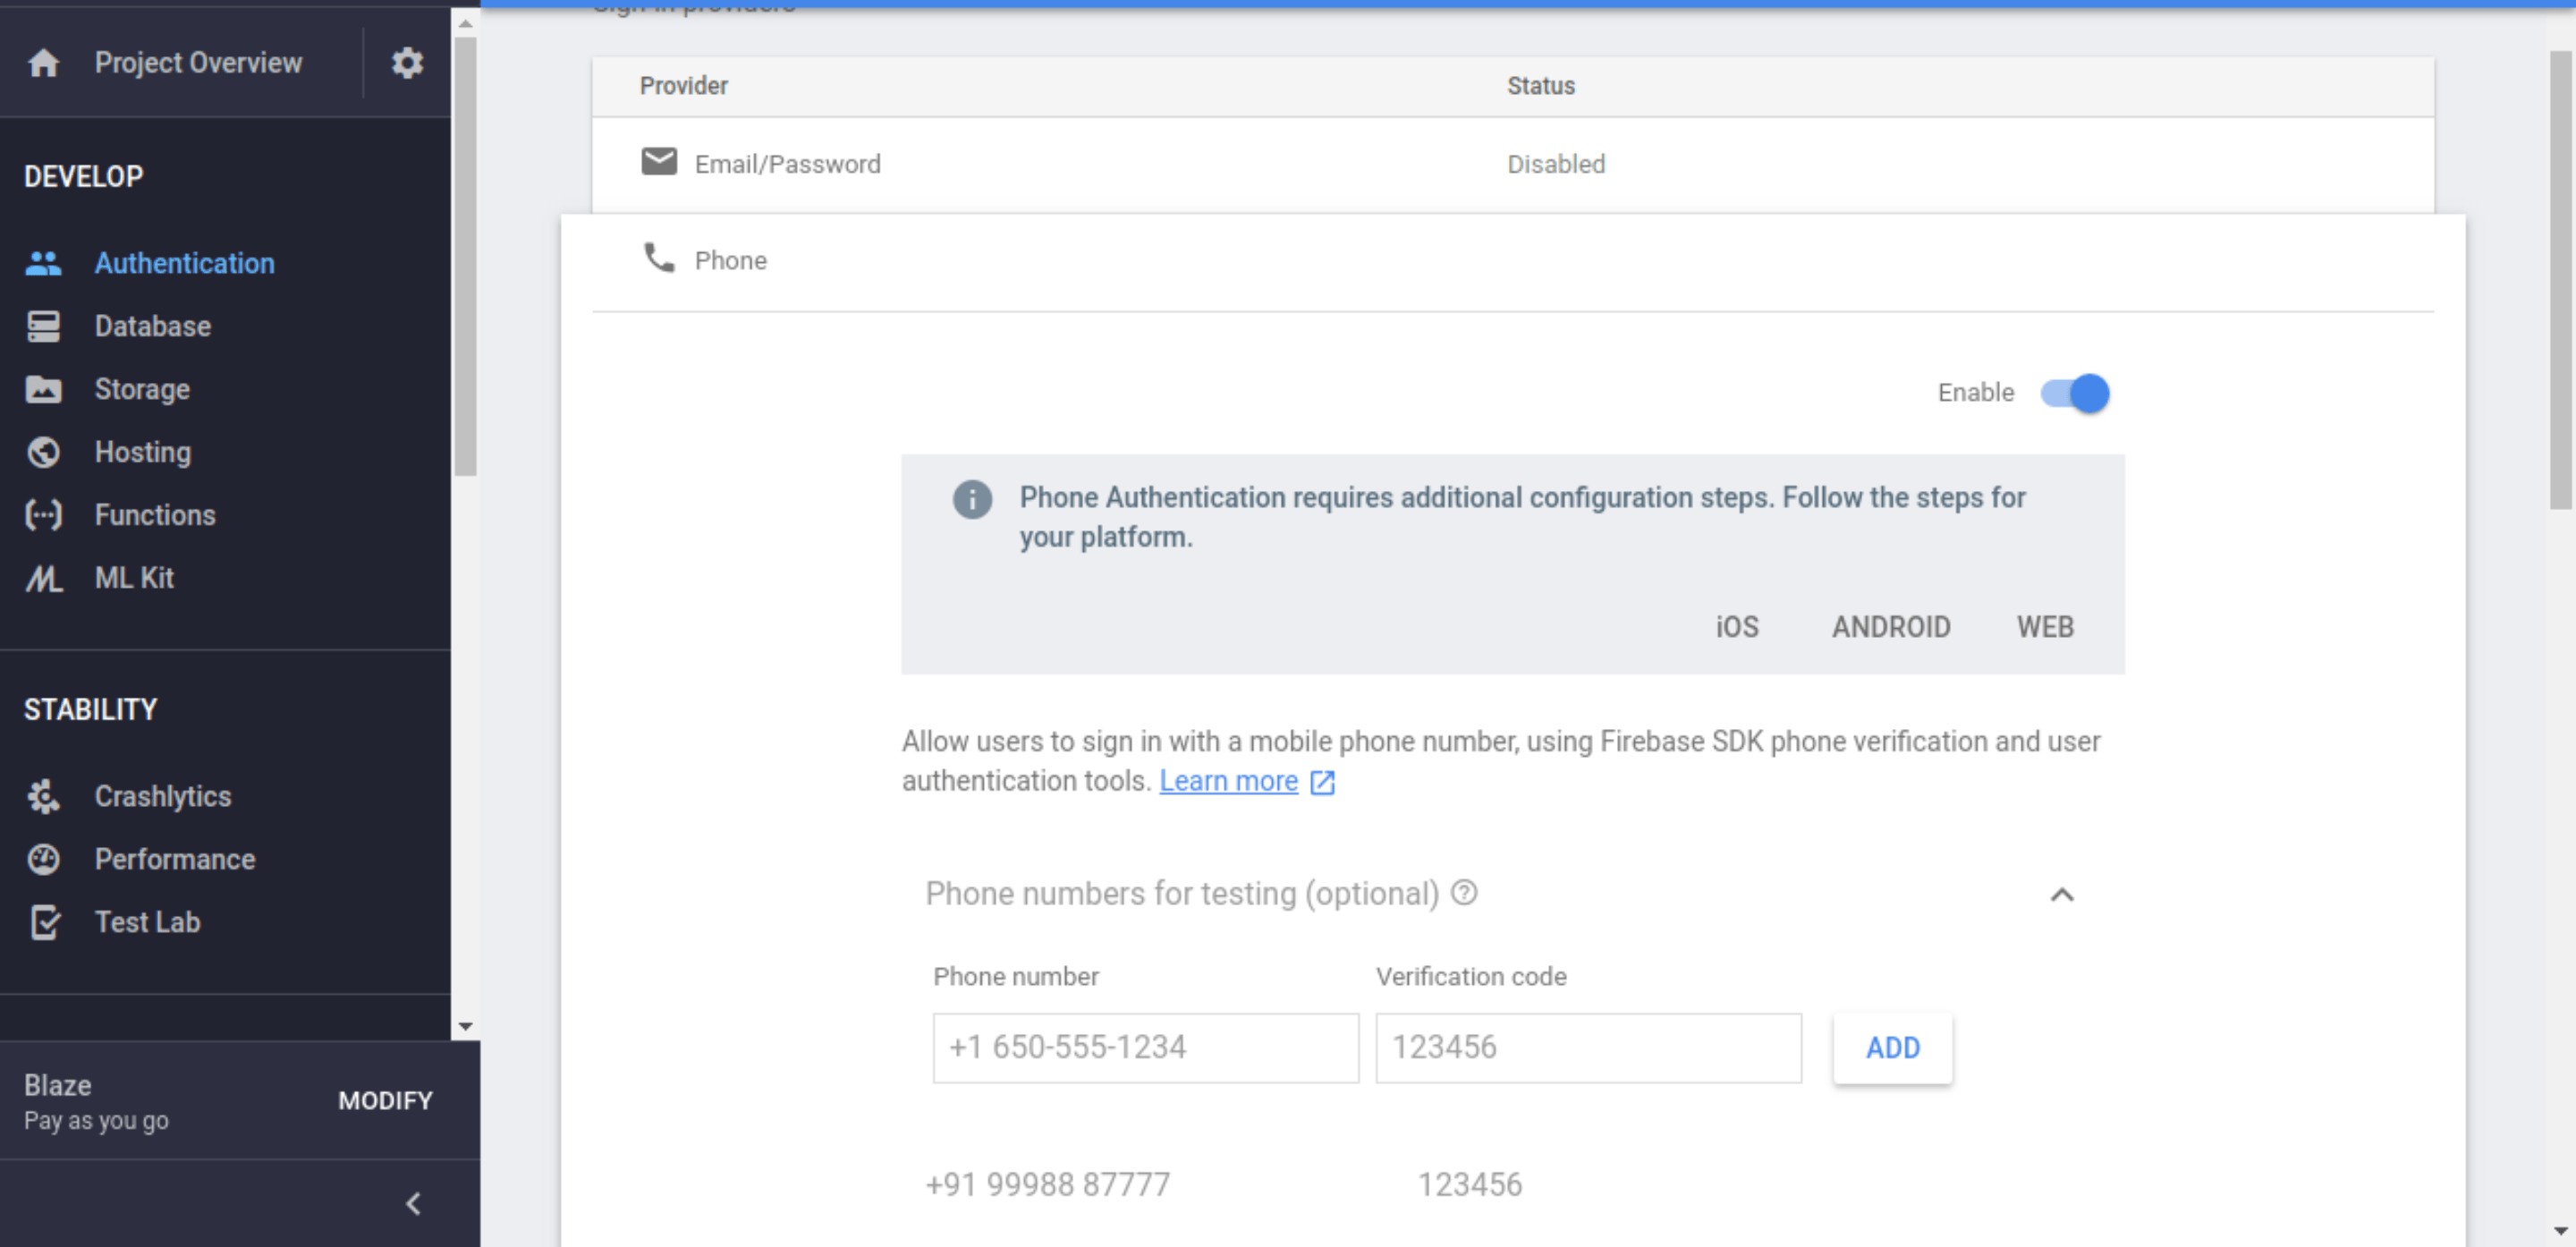The image size is (2576, 1247).
Task: Collapse Phone numbers for testing section
Action: (x=2062, y=895)
